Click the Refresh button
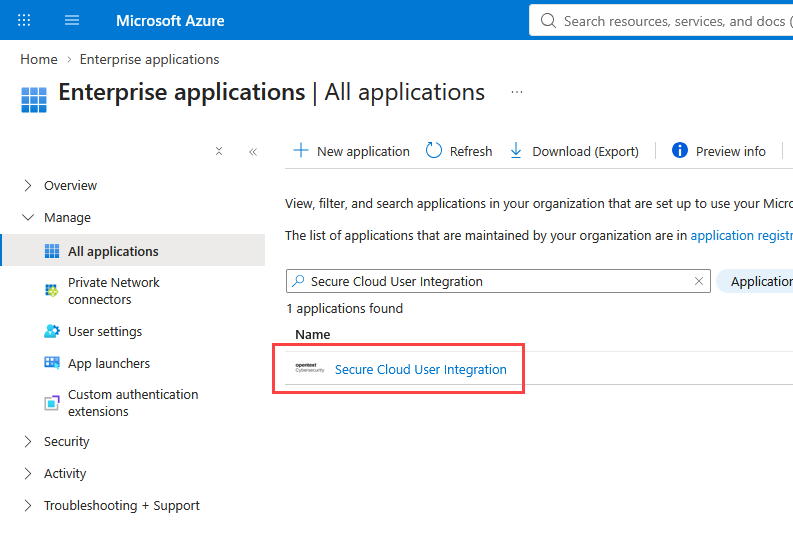Image resolution: width=793 pixels, height=551 pixels. [459, 151]
